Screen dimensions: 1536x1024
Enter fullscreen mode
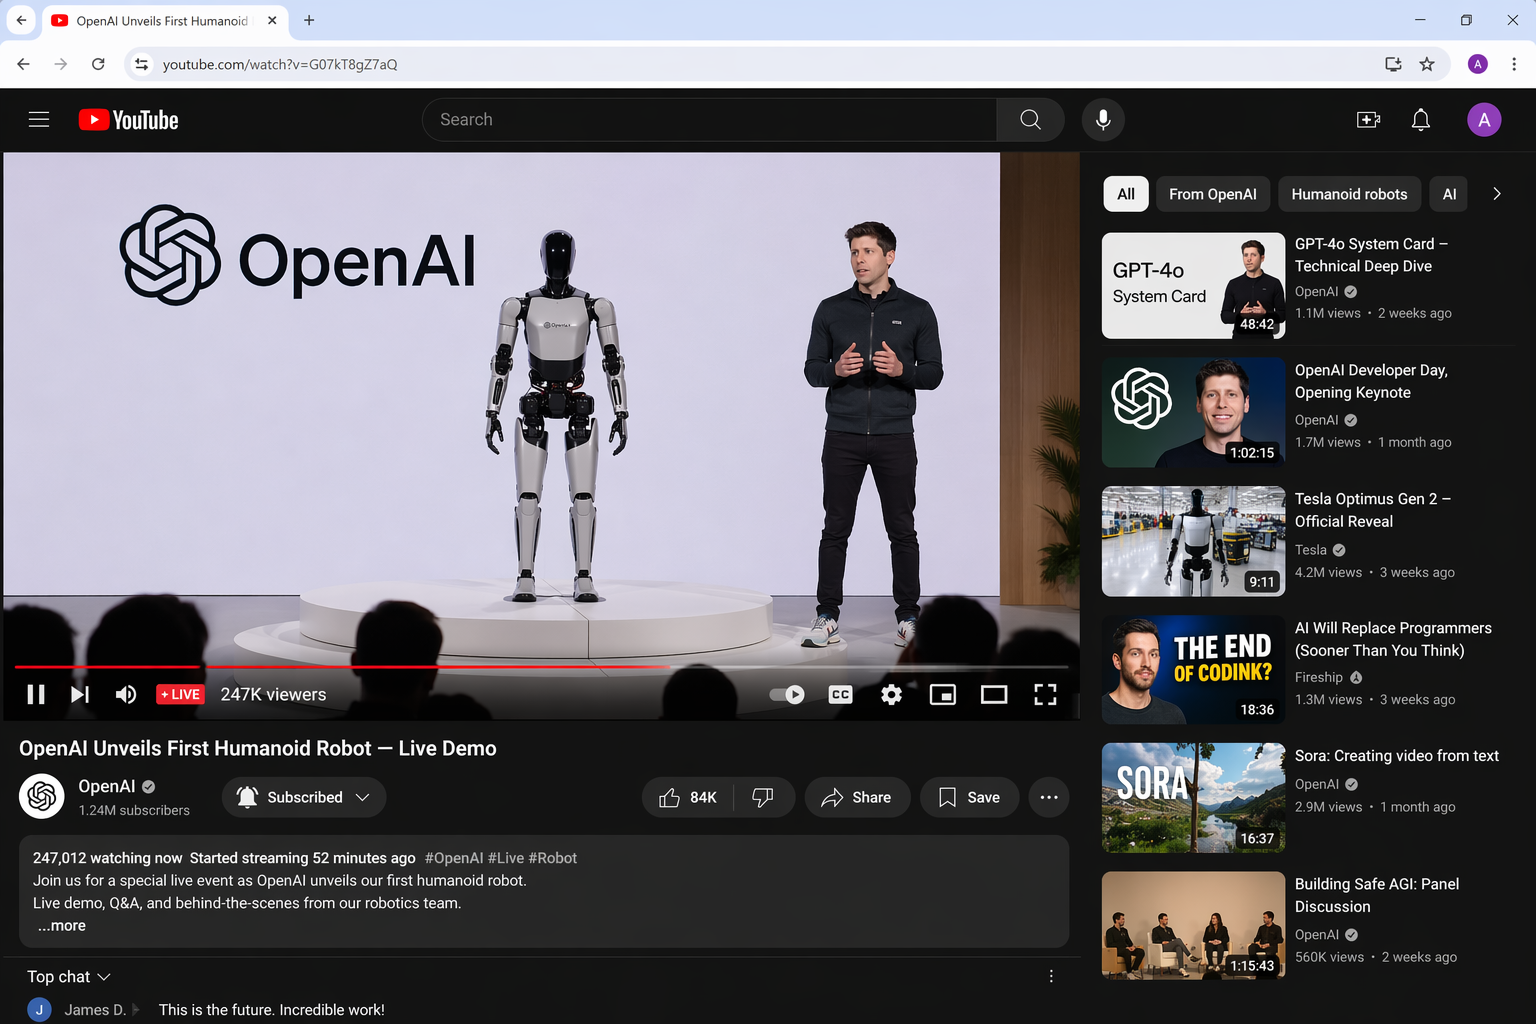1045,694
